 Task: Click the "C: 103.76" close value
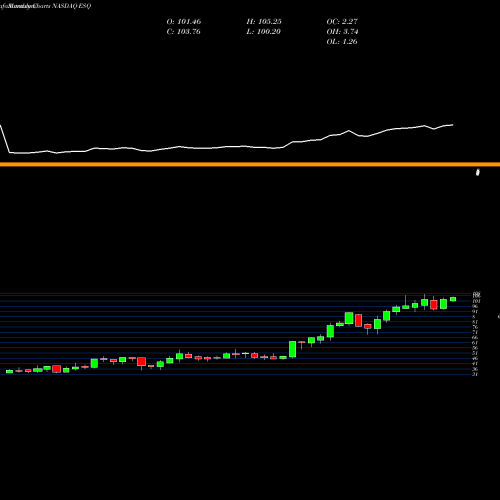pos(183,32)
